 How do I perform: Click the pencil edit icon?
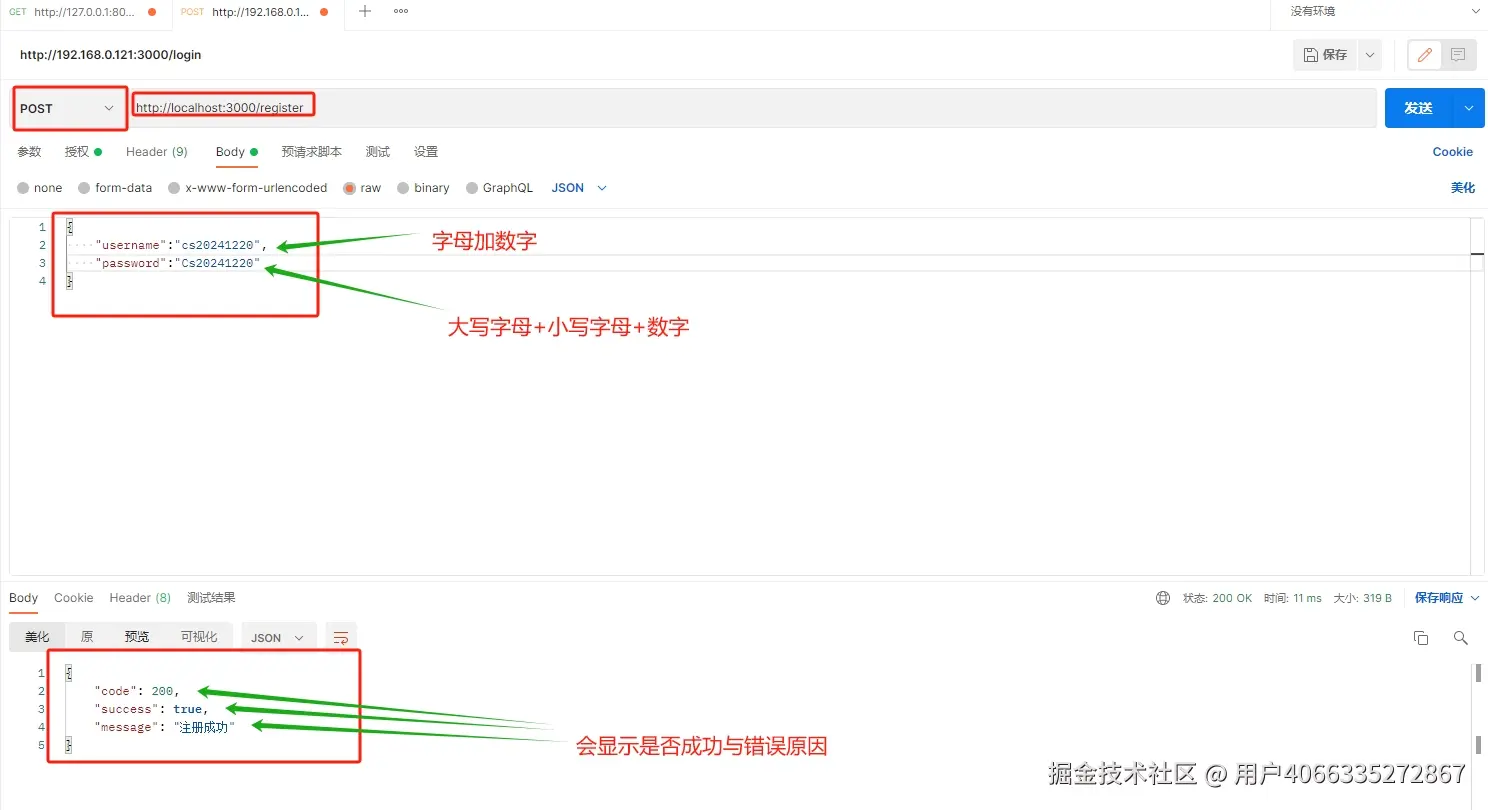[x=1425, y=55]
